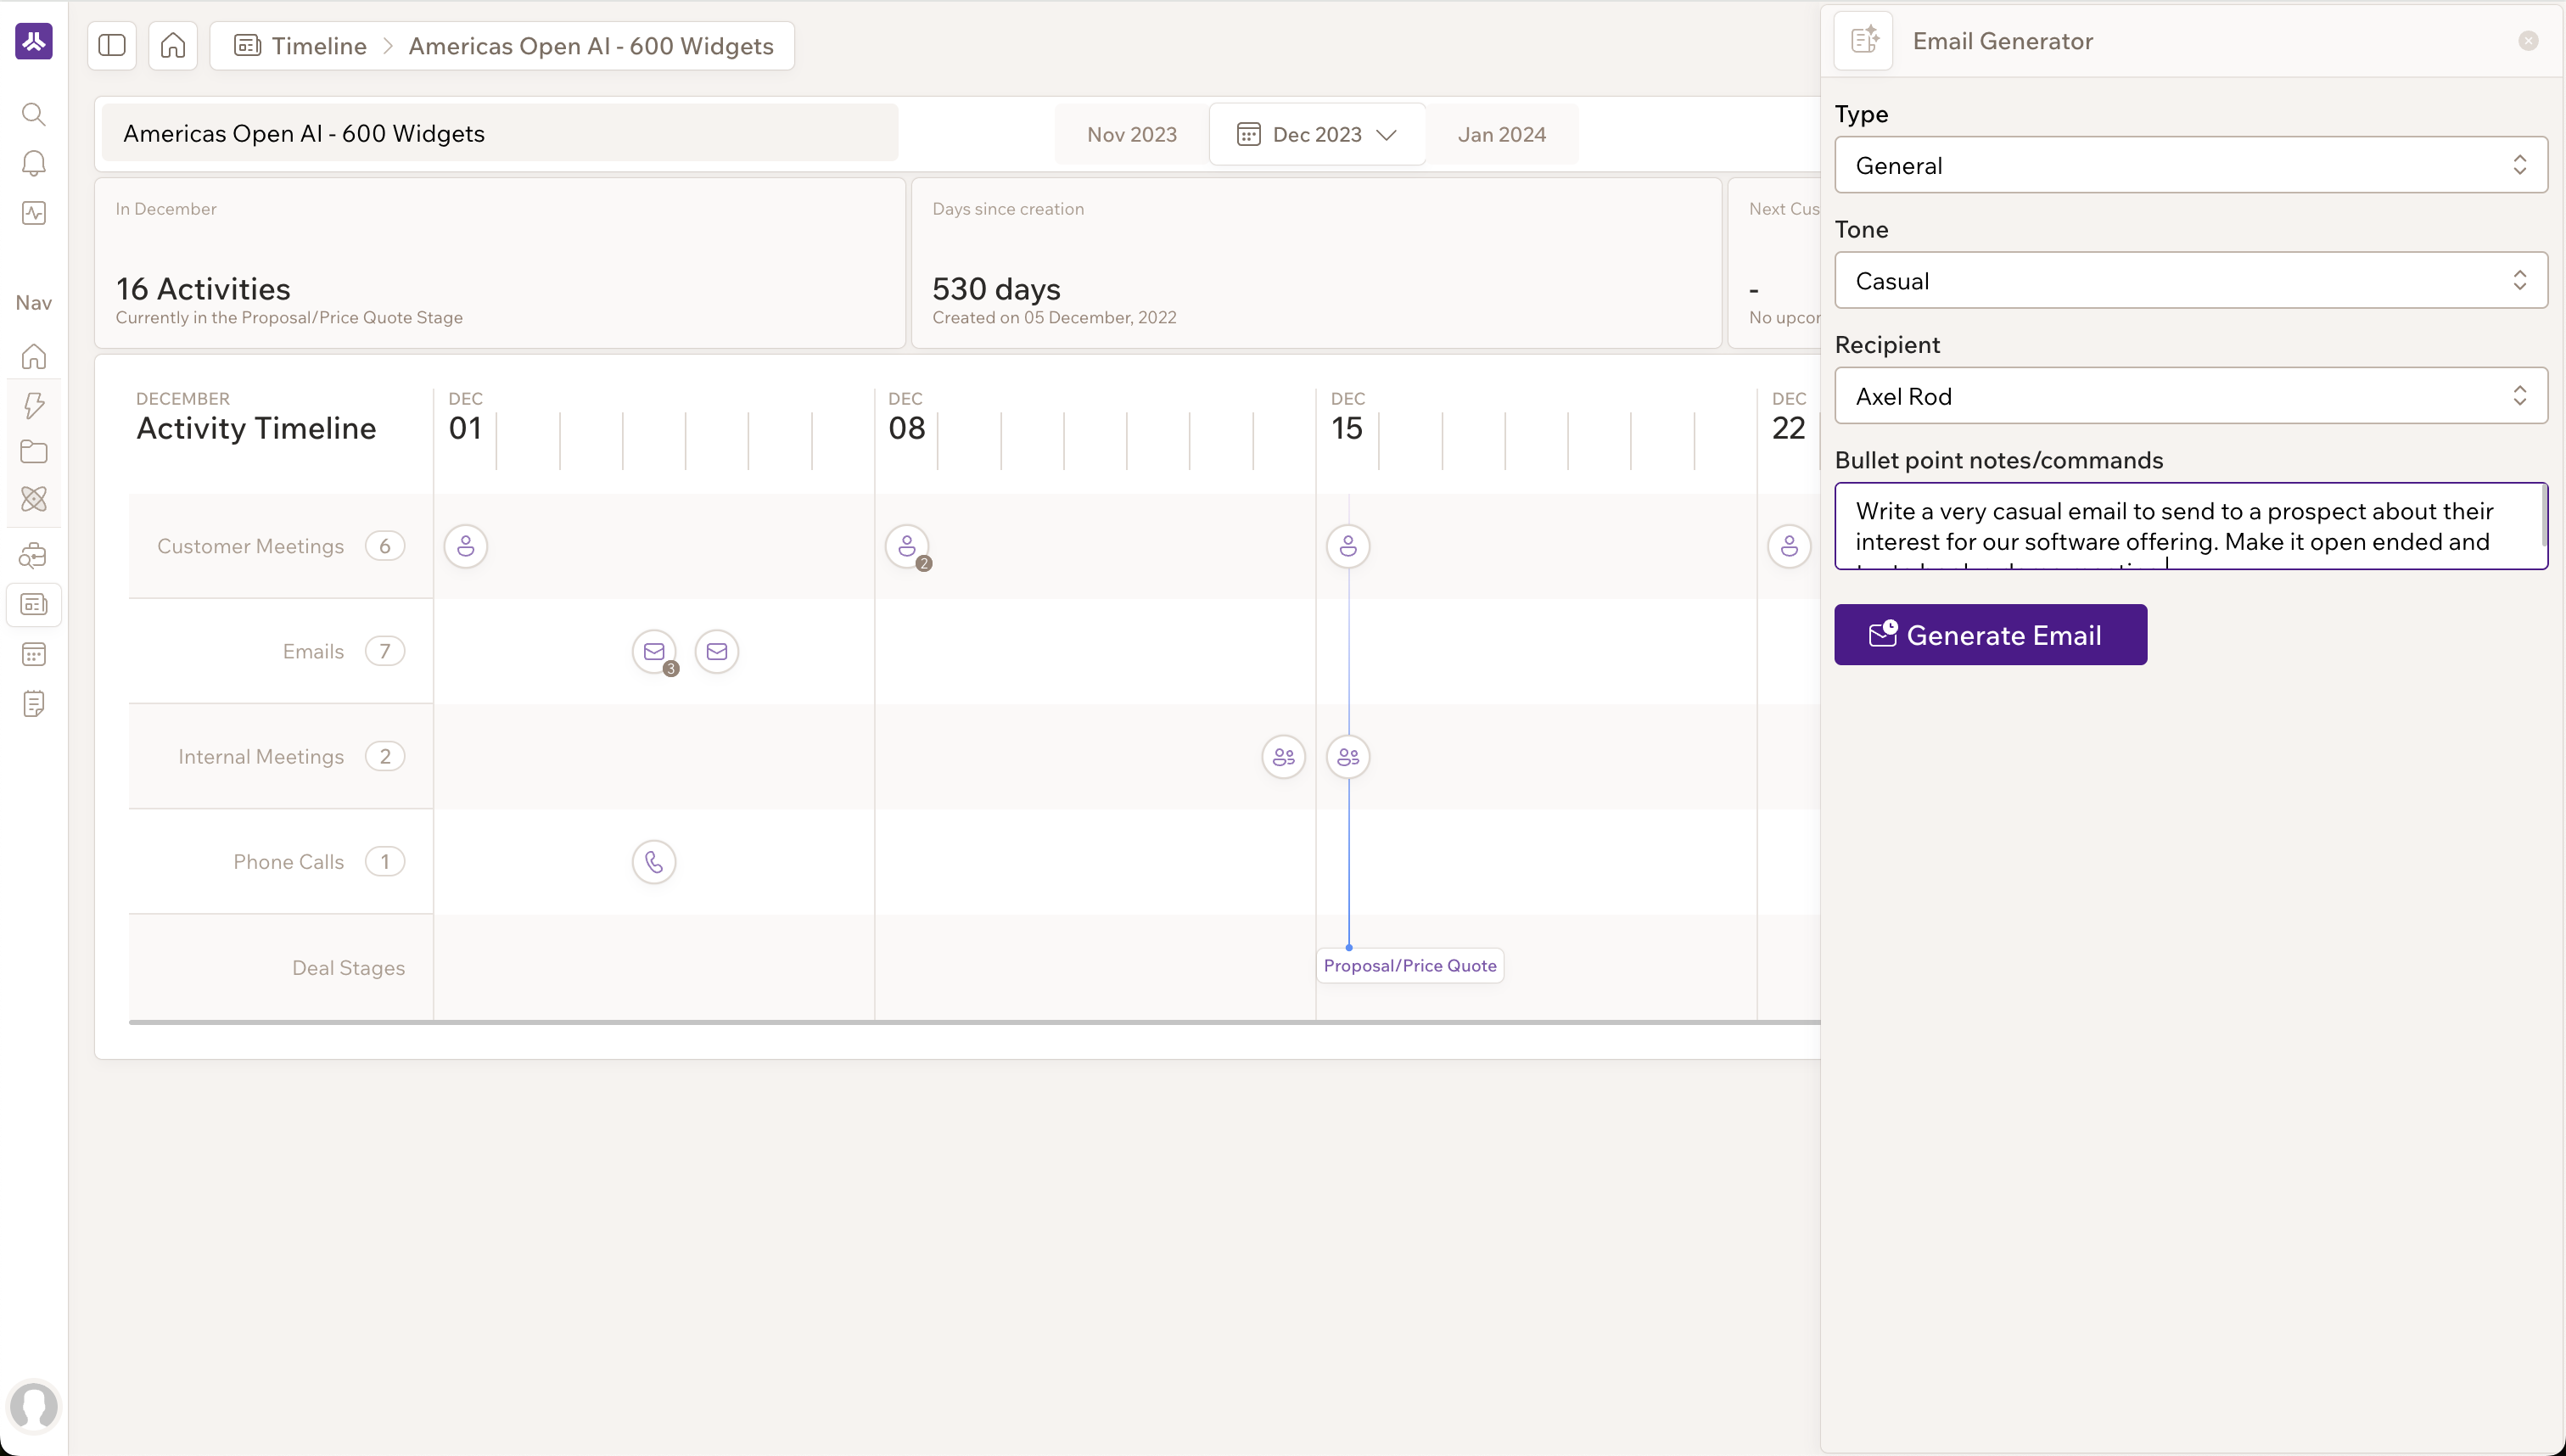Open the phone call activity marker

click(654, 862)
